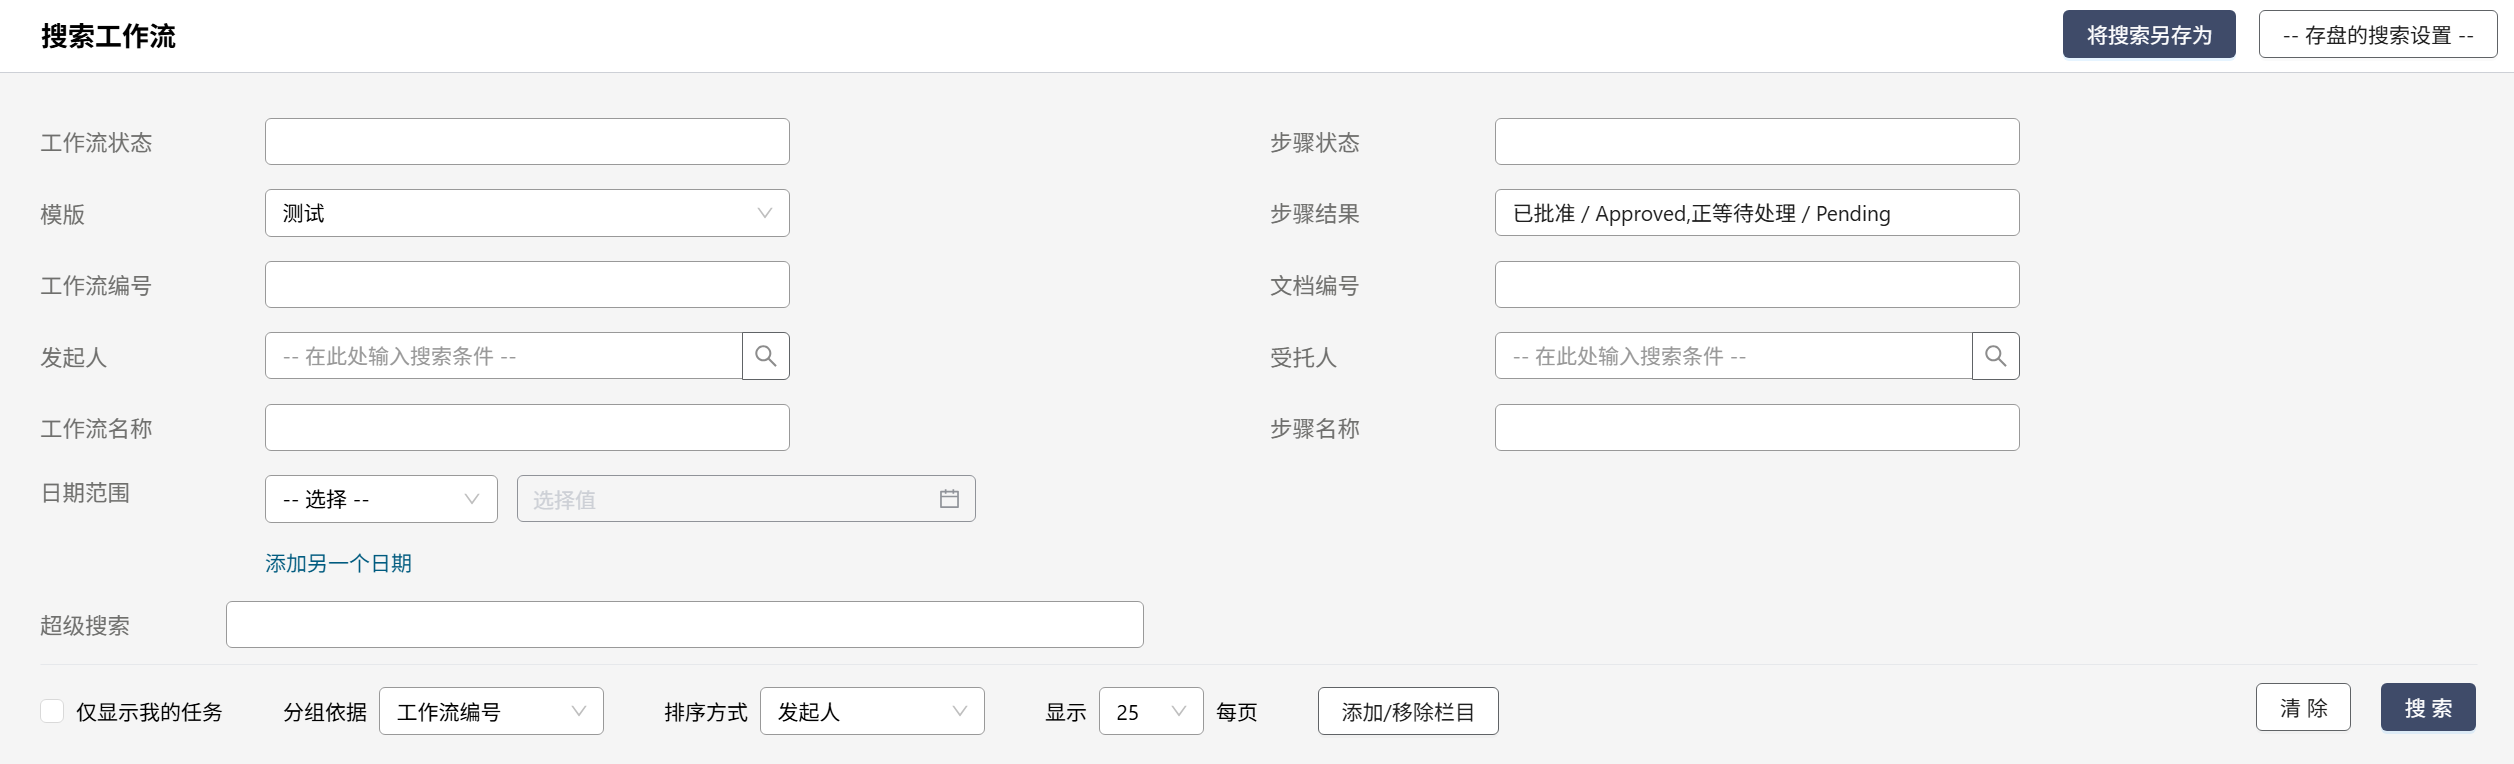Open 添加/移除栏目 column settings
This screenshot has width=2514, height=764.
coord(1407,711)
